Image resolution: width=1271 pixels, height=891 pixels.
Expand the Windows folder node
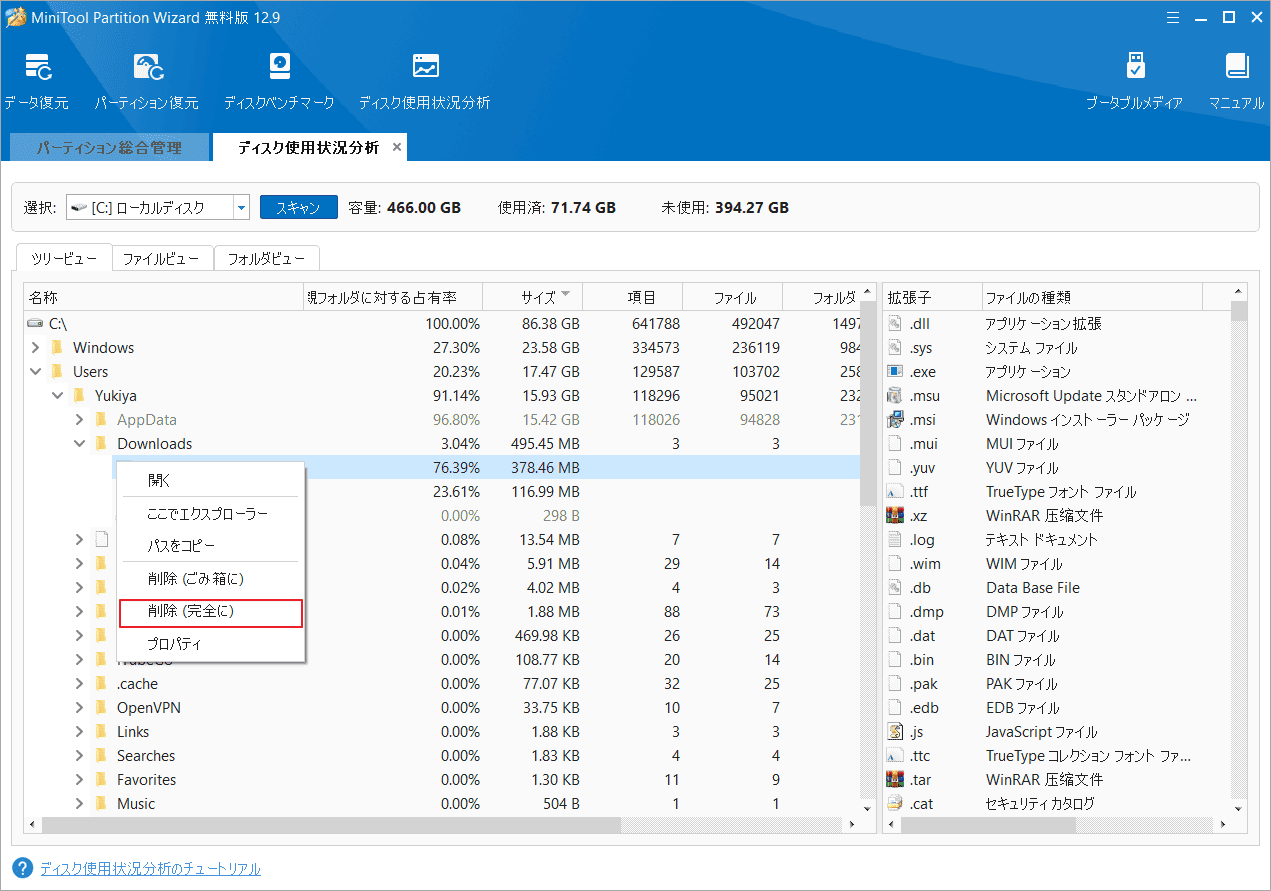coord(35,348)
